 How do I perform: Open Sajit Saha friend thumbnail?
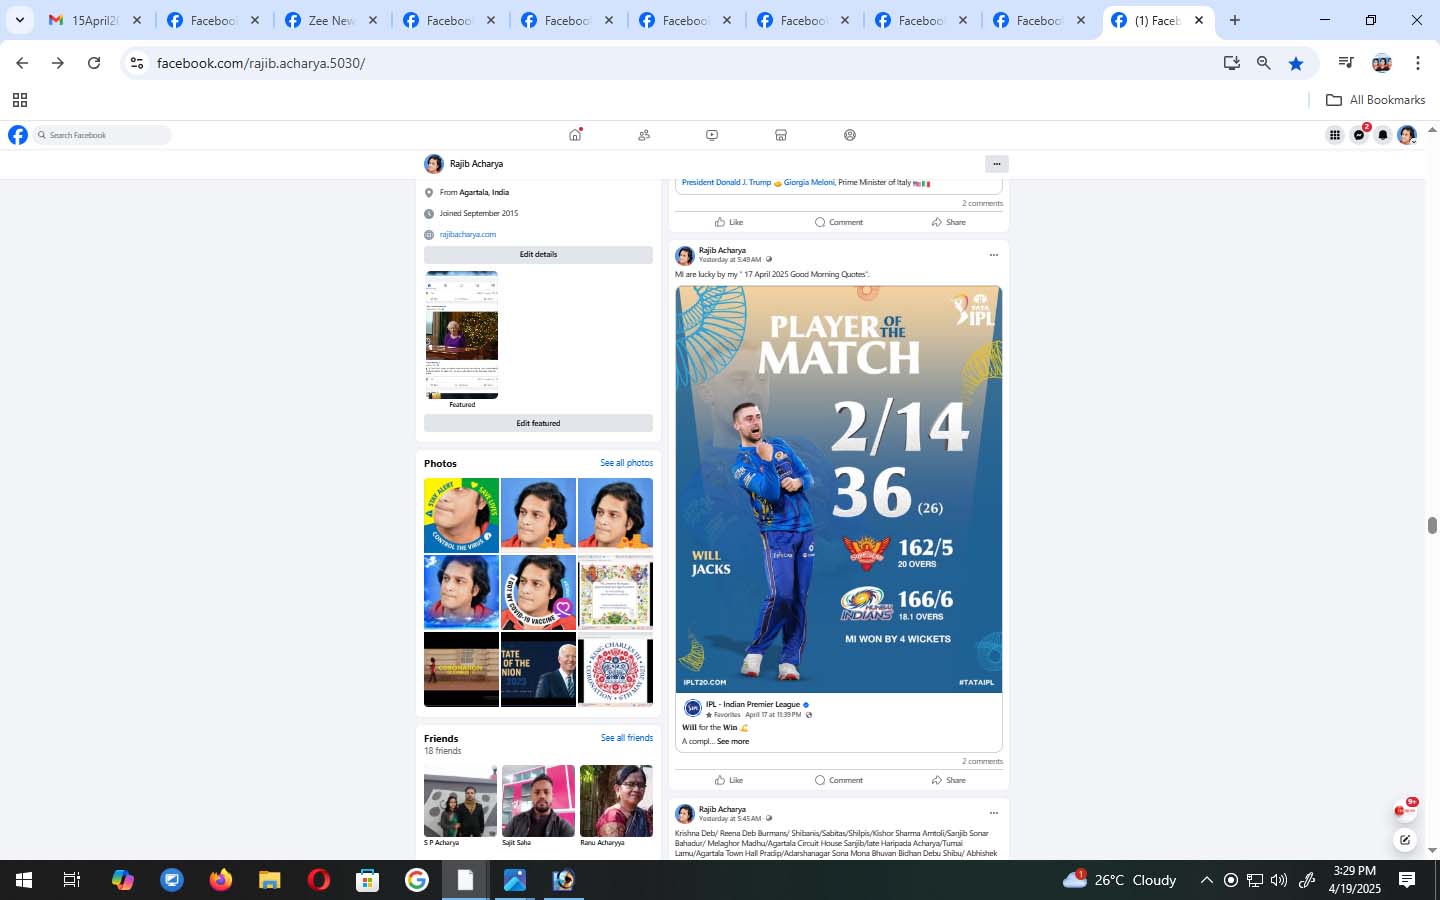(x=539, y=801)
